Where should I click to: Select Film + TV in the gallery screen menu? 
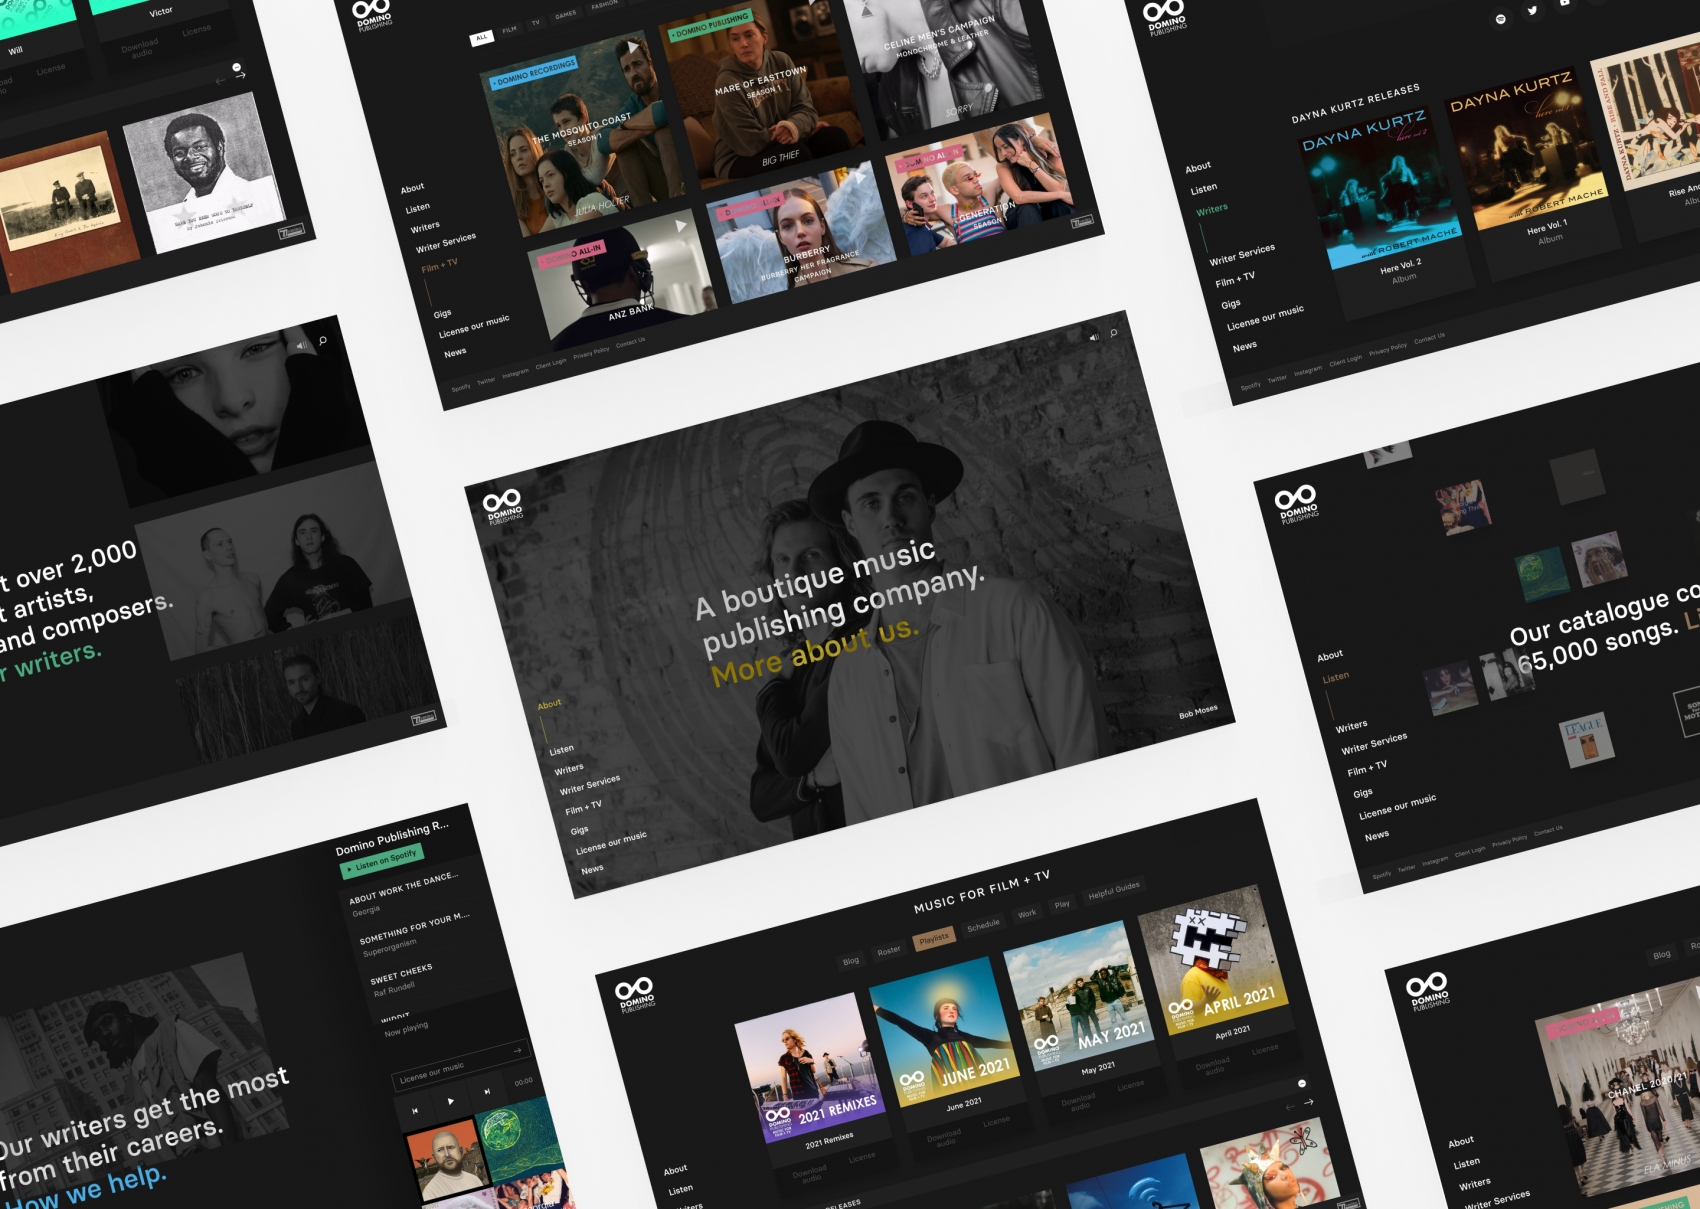click(439, 266)
